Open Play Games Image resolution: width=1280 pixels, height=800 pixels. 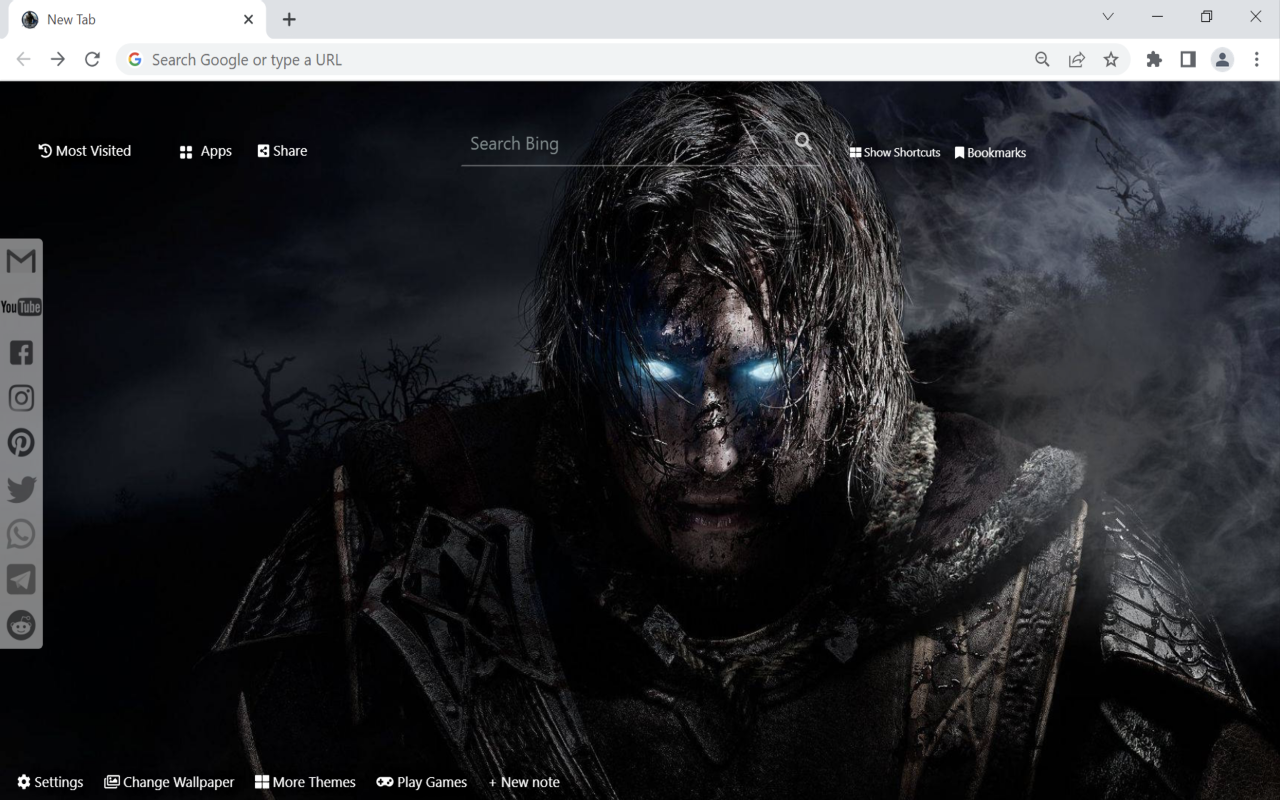pyautogui.click(x=422, y=782)
